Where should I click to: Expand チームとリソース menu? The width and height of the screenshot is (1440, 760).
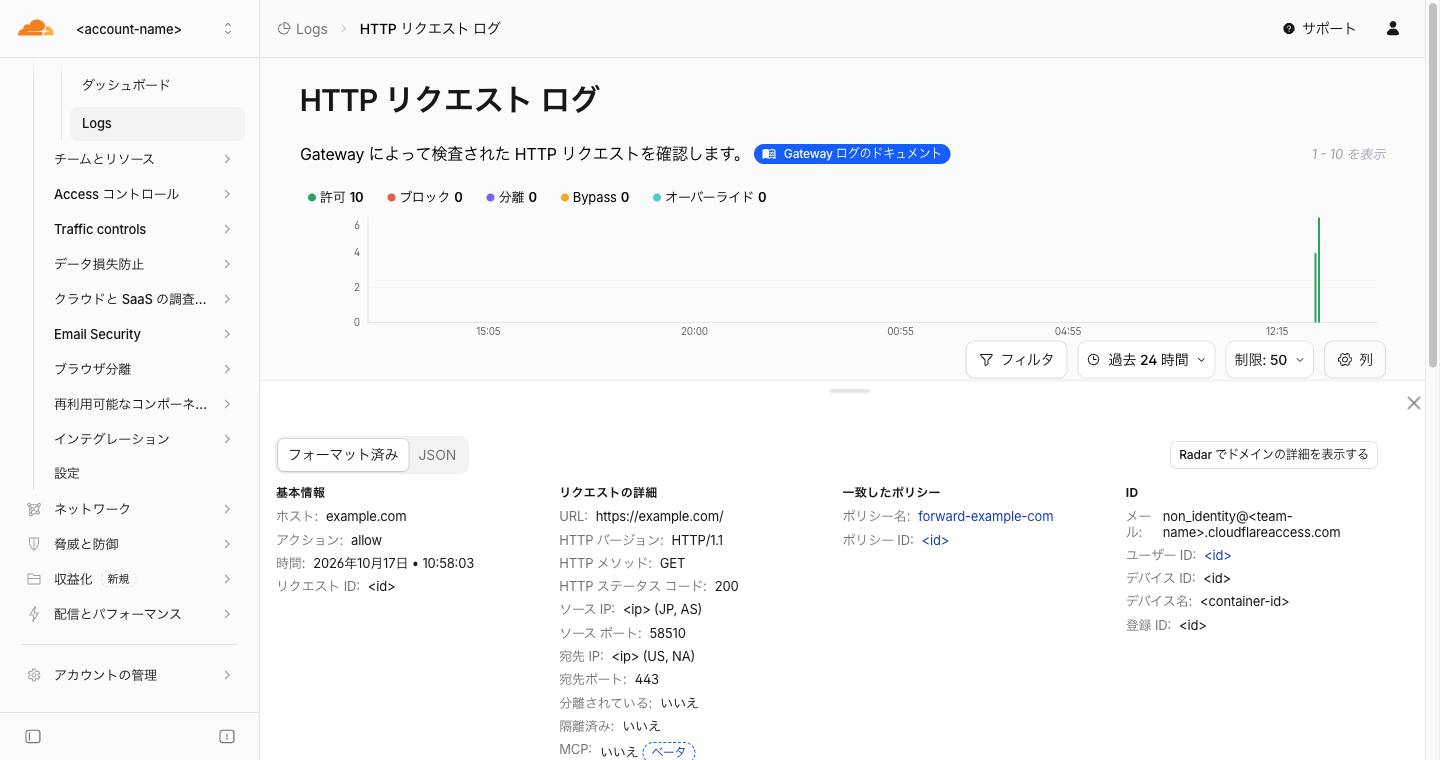tap(144, 159)
